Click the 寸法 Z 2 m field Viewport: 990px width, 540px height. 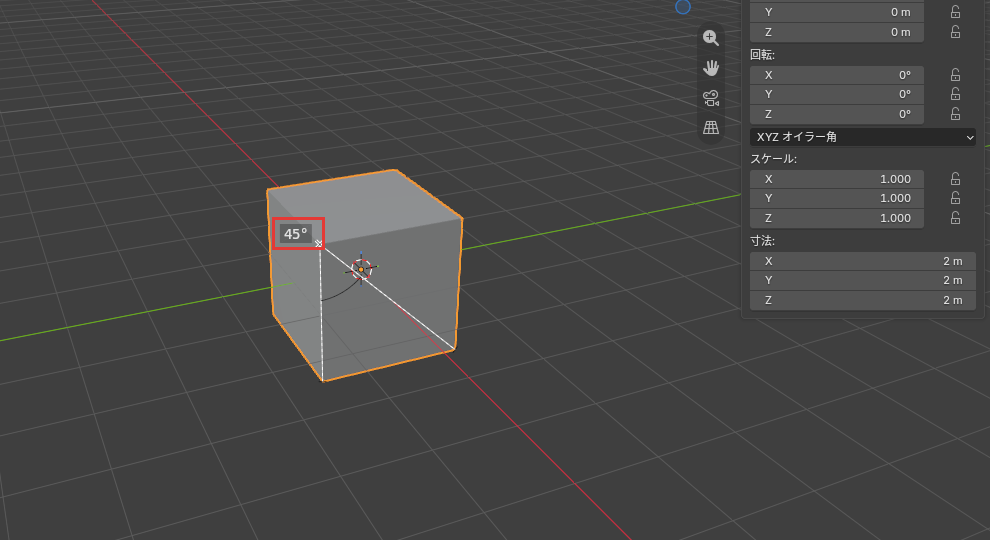[x=862, y=300]
